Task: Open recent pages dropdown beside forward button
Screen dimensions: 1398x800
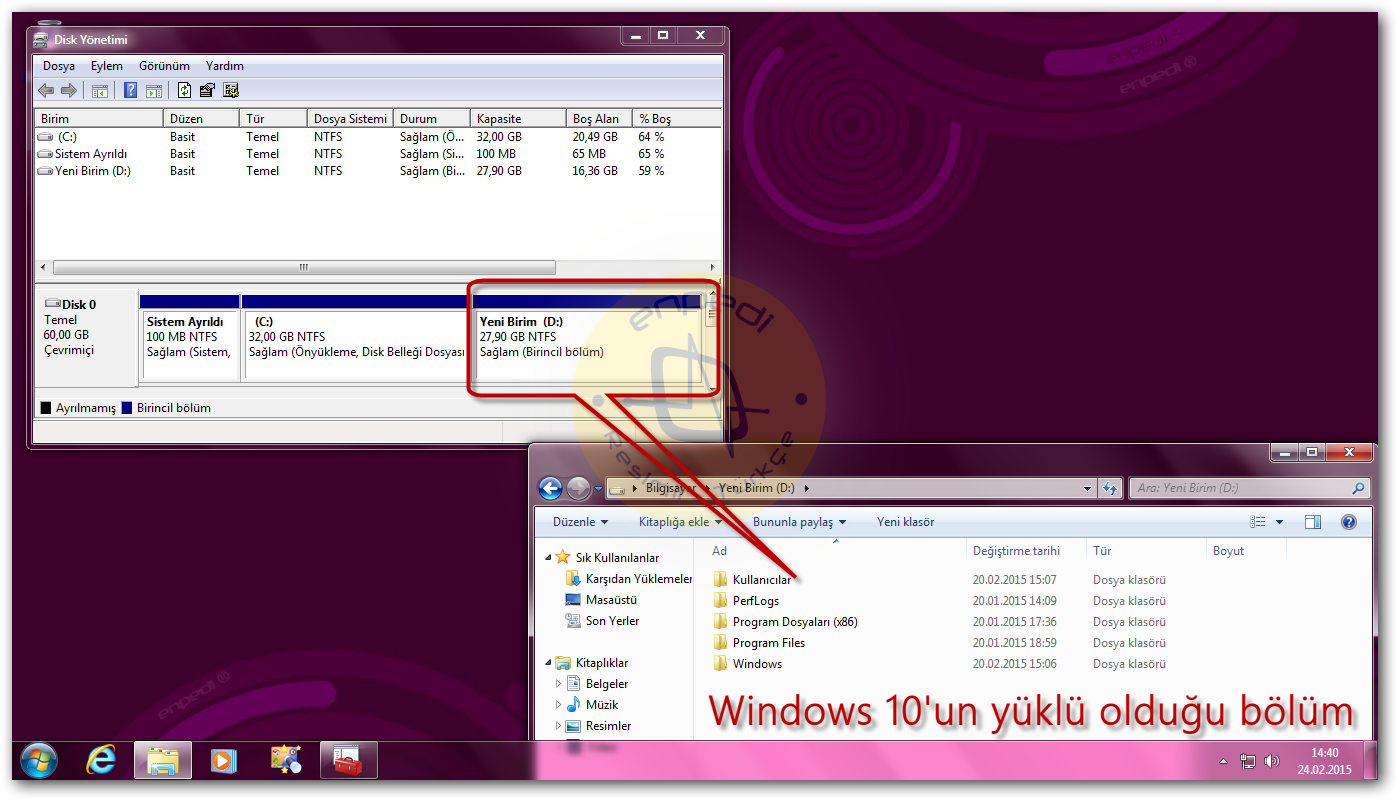Action: [x=598, y=489]
